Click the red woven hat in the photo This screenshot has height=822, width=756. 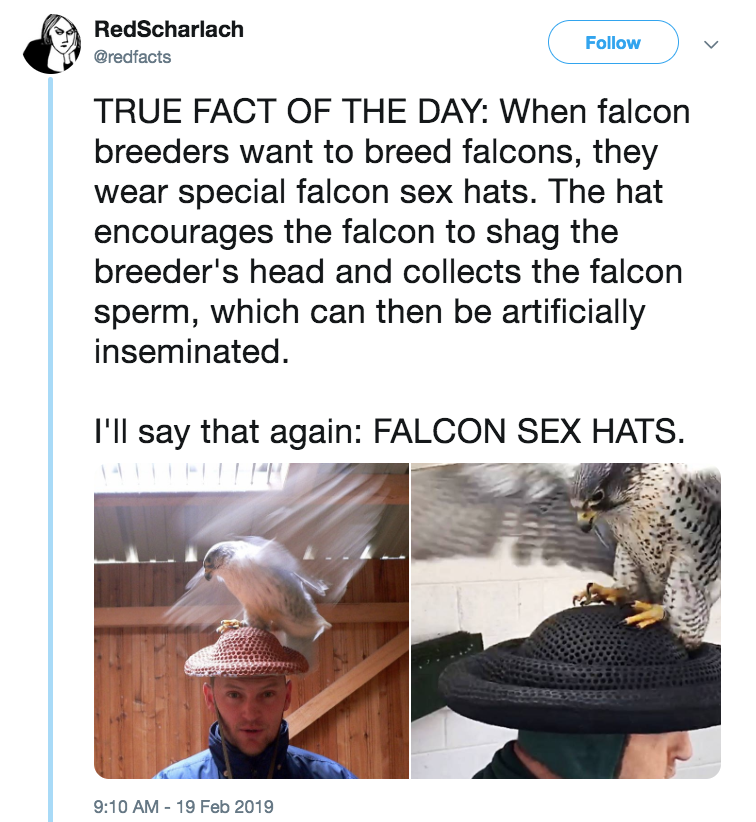[x=246, y=653]
